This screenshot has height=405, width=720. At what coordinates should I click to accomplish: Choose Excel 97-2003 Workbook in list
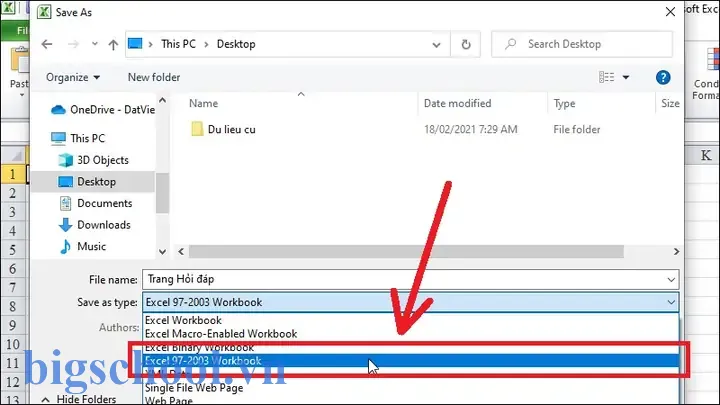(411, 360)
